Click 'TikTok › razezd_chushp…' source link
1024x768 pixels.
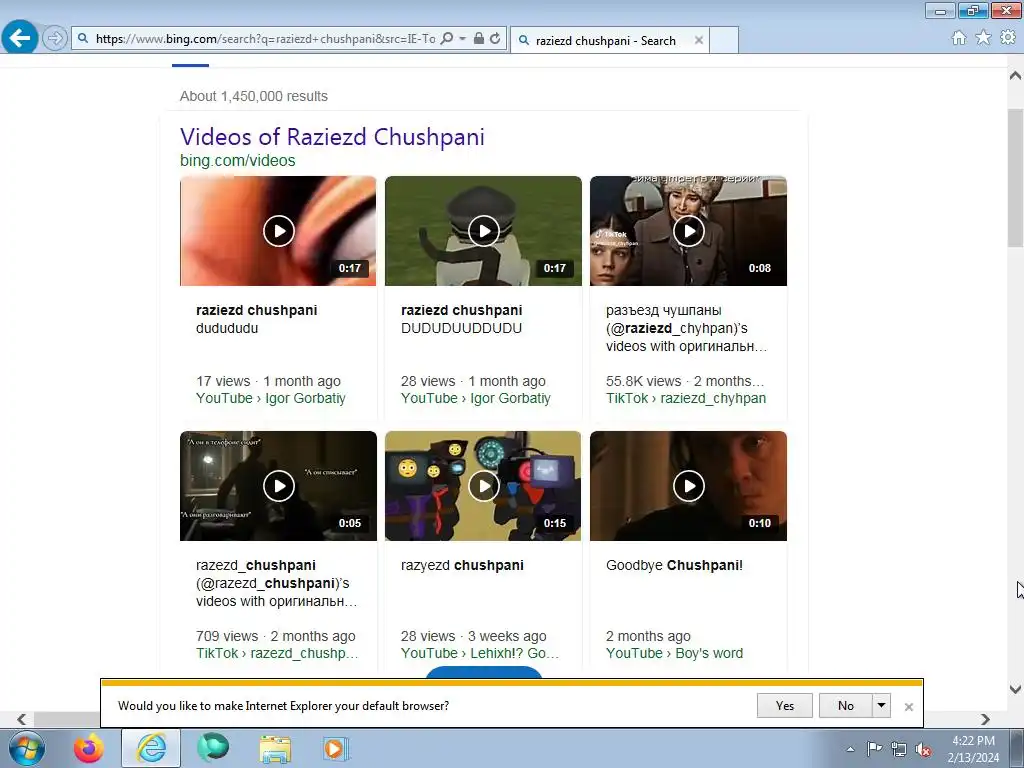click(277, 653)
